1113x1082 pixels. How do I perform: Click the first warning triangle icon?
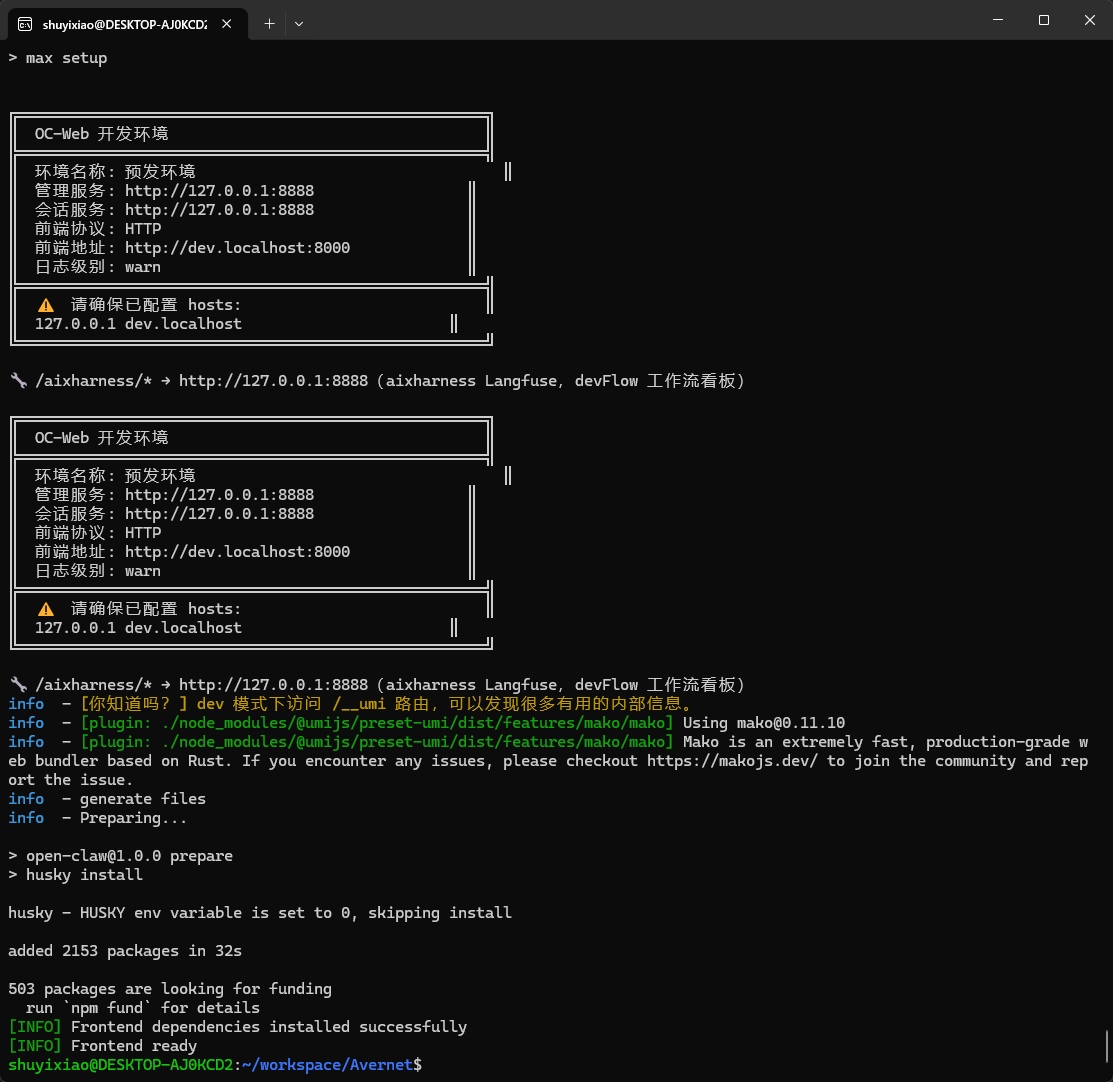[46, 305]
